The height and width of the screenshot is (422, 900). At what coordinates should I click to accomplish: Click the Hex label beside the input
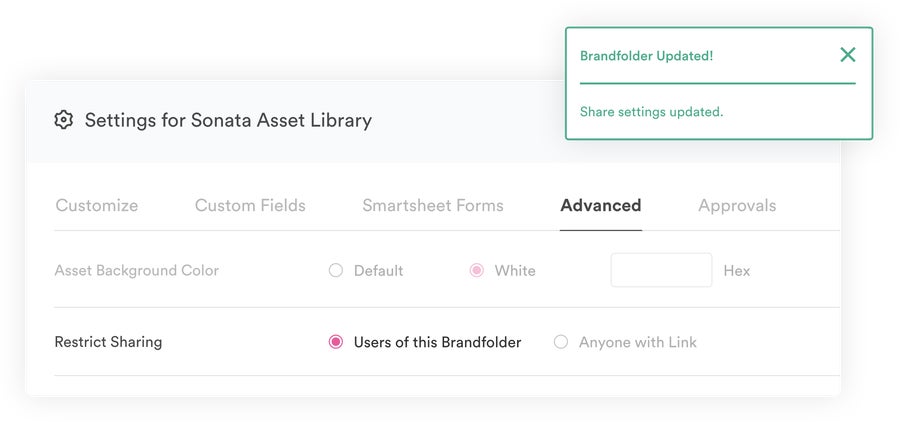point(736,271)
